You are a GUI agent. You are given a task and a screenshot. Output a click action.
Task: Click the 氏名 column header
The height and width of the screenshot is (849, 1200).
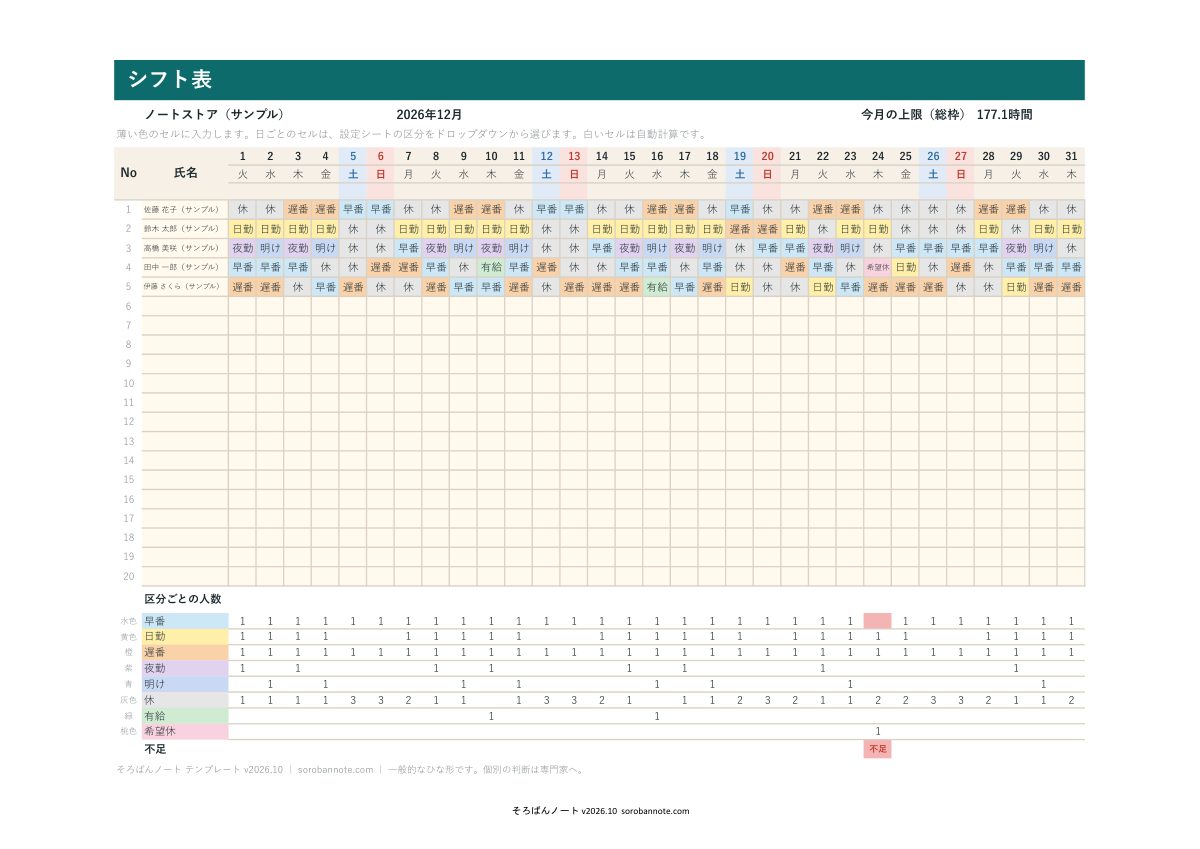pyautogui.click(x=186, y=172)
